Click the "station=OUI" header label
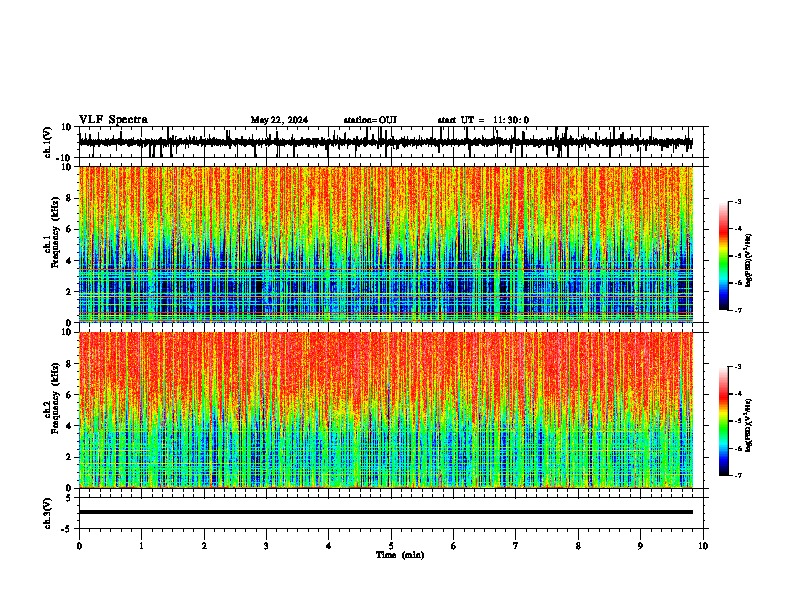The image size is (792, 612). 370,120
